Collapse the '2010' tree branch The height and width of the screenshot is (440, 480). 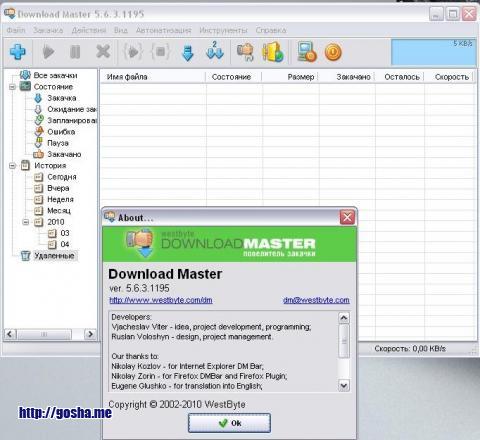click(x=26, y=222)
